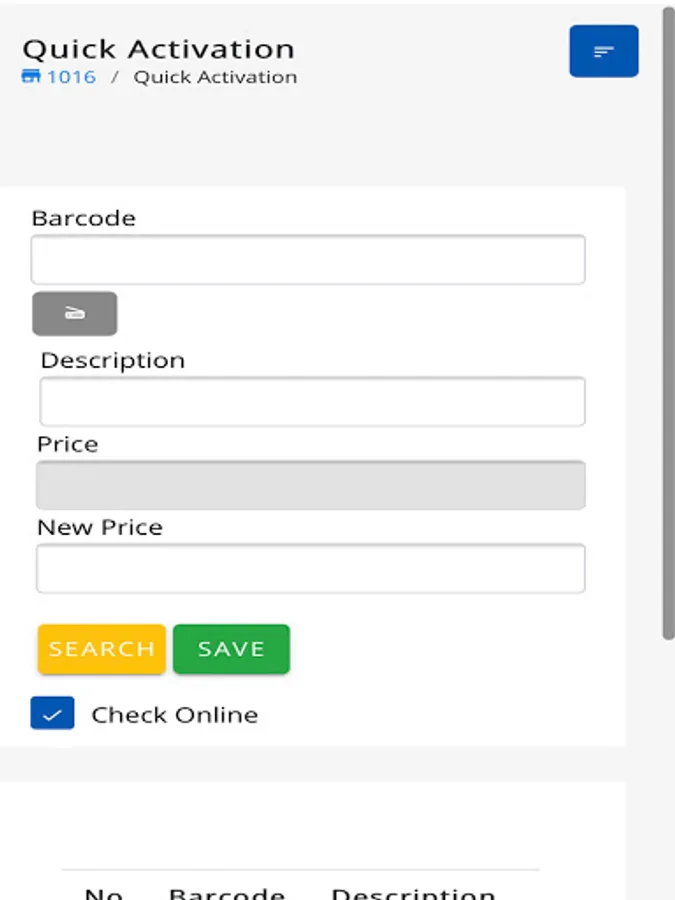This screenshot has height=900, width=675.
Task: Uncheck the Check Online checkbox
Action: tap(52, 714)
